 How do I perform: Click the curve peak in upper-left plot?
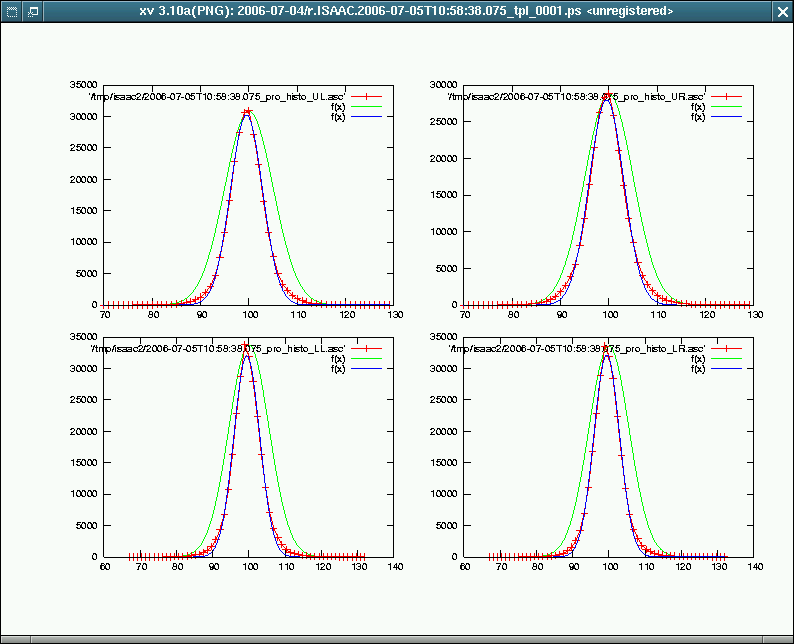[246, 111]
